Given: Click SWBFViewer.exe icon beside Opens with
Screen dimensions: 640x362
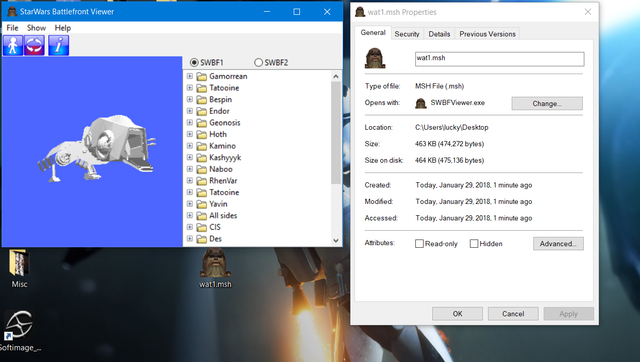Looking at the screenshot, I should click(x=421, y=103).
